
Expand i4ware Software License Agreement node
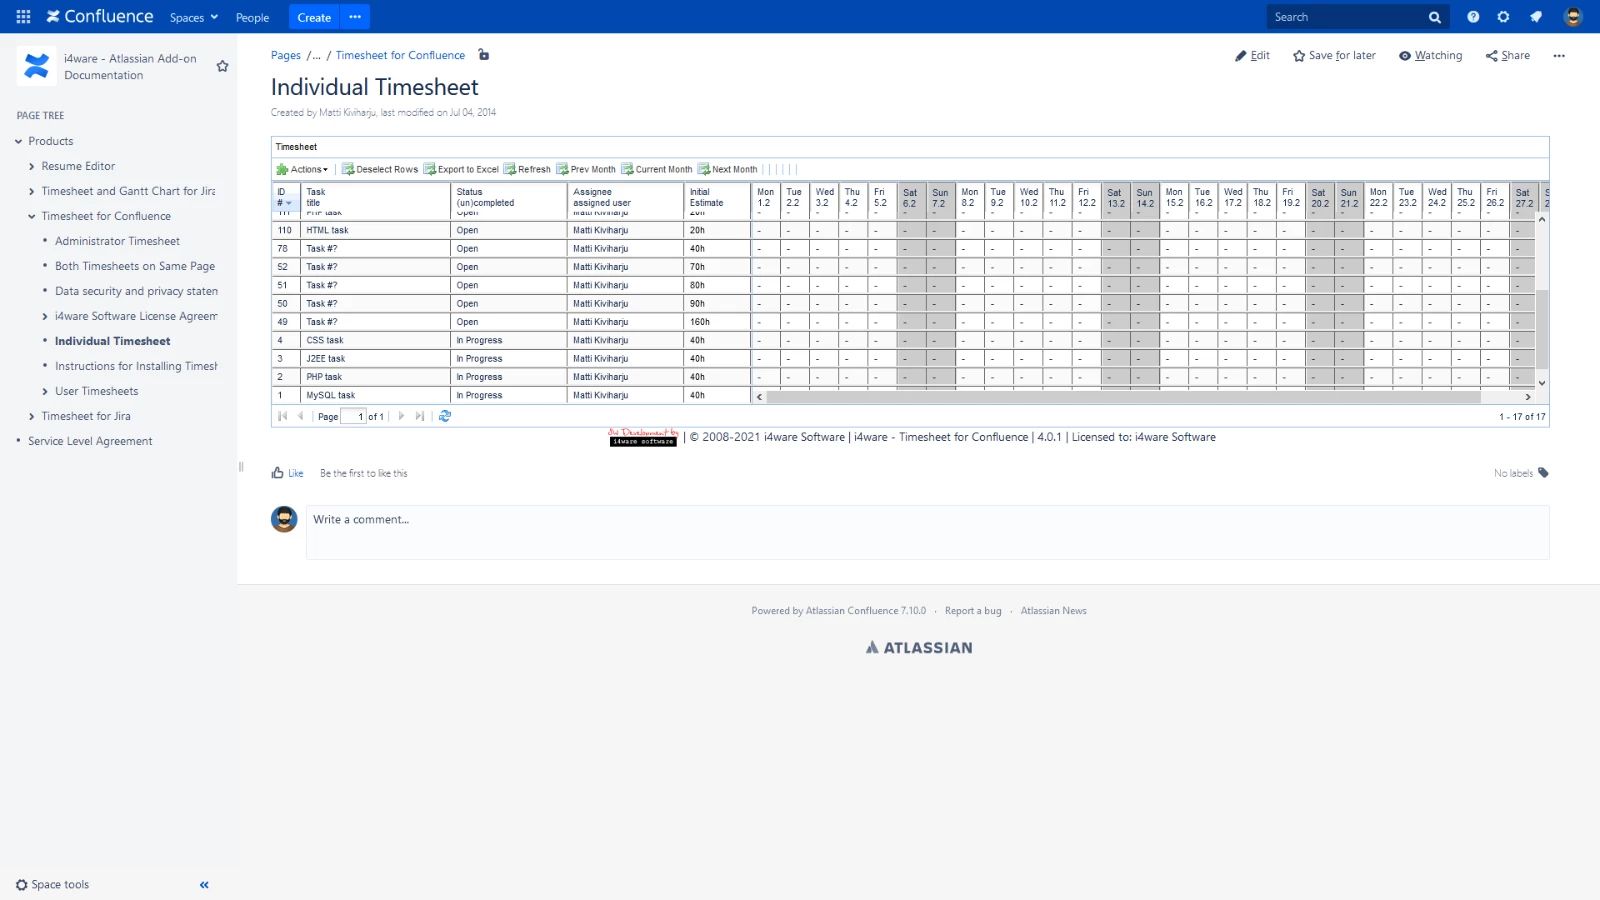pos(45,317)
